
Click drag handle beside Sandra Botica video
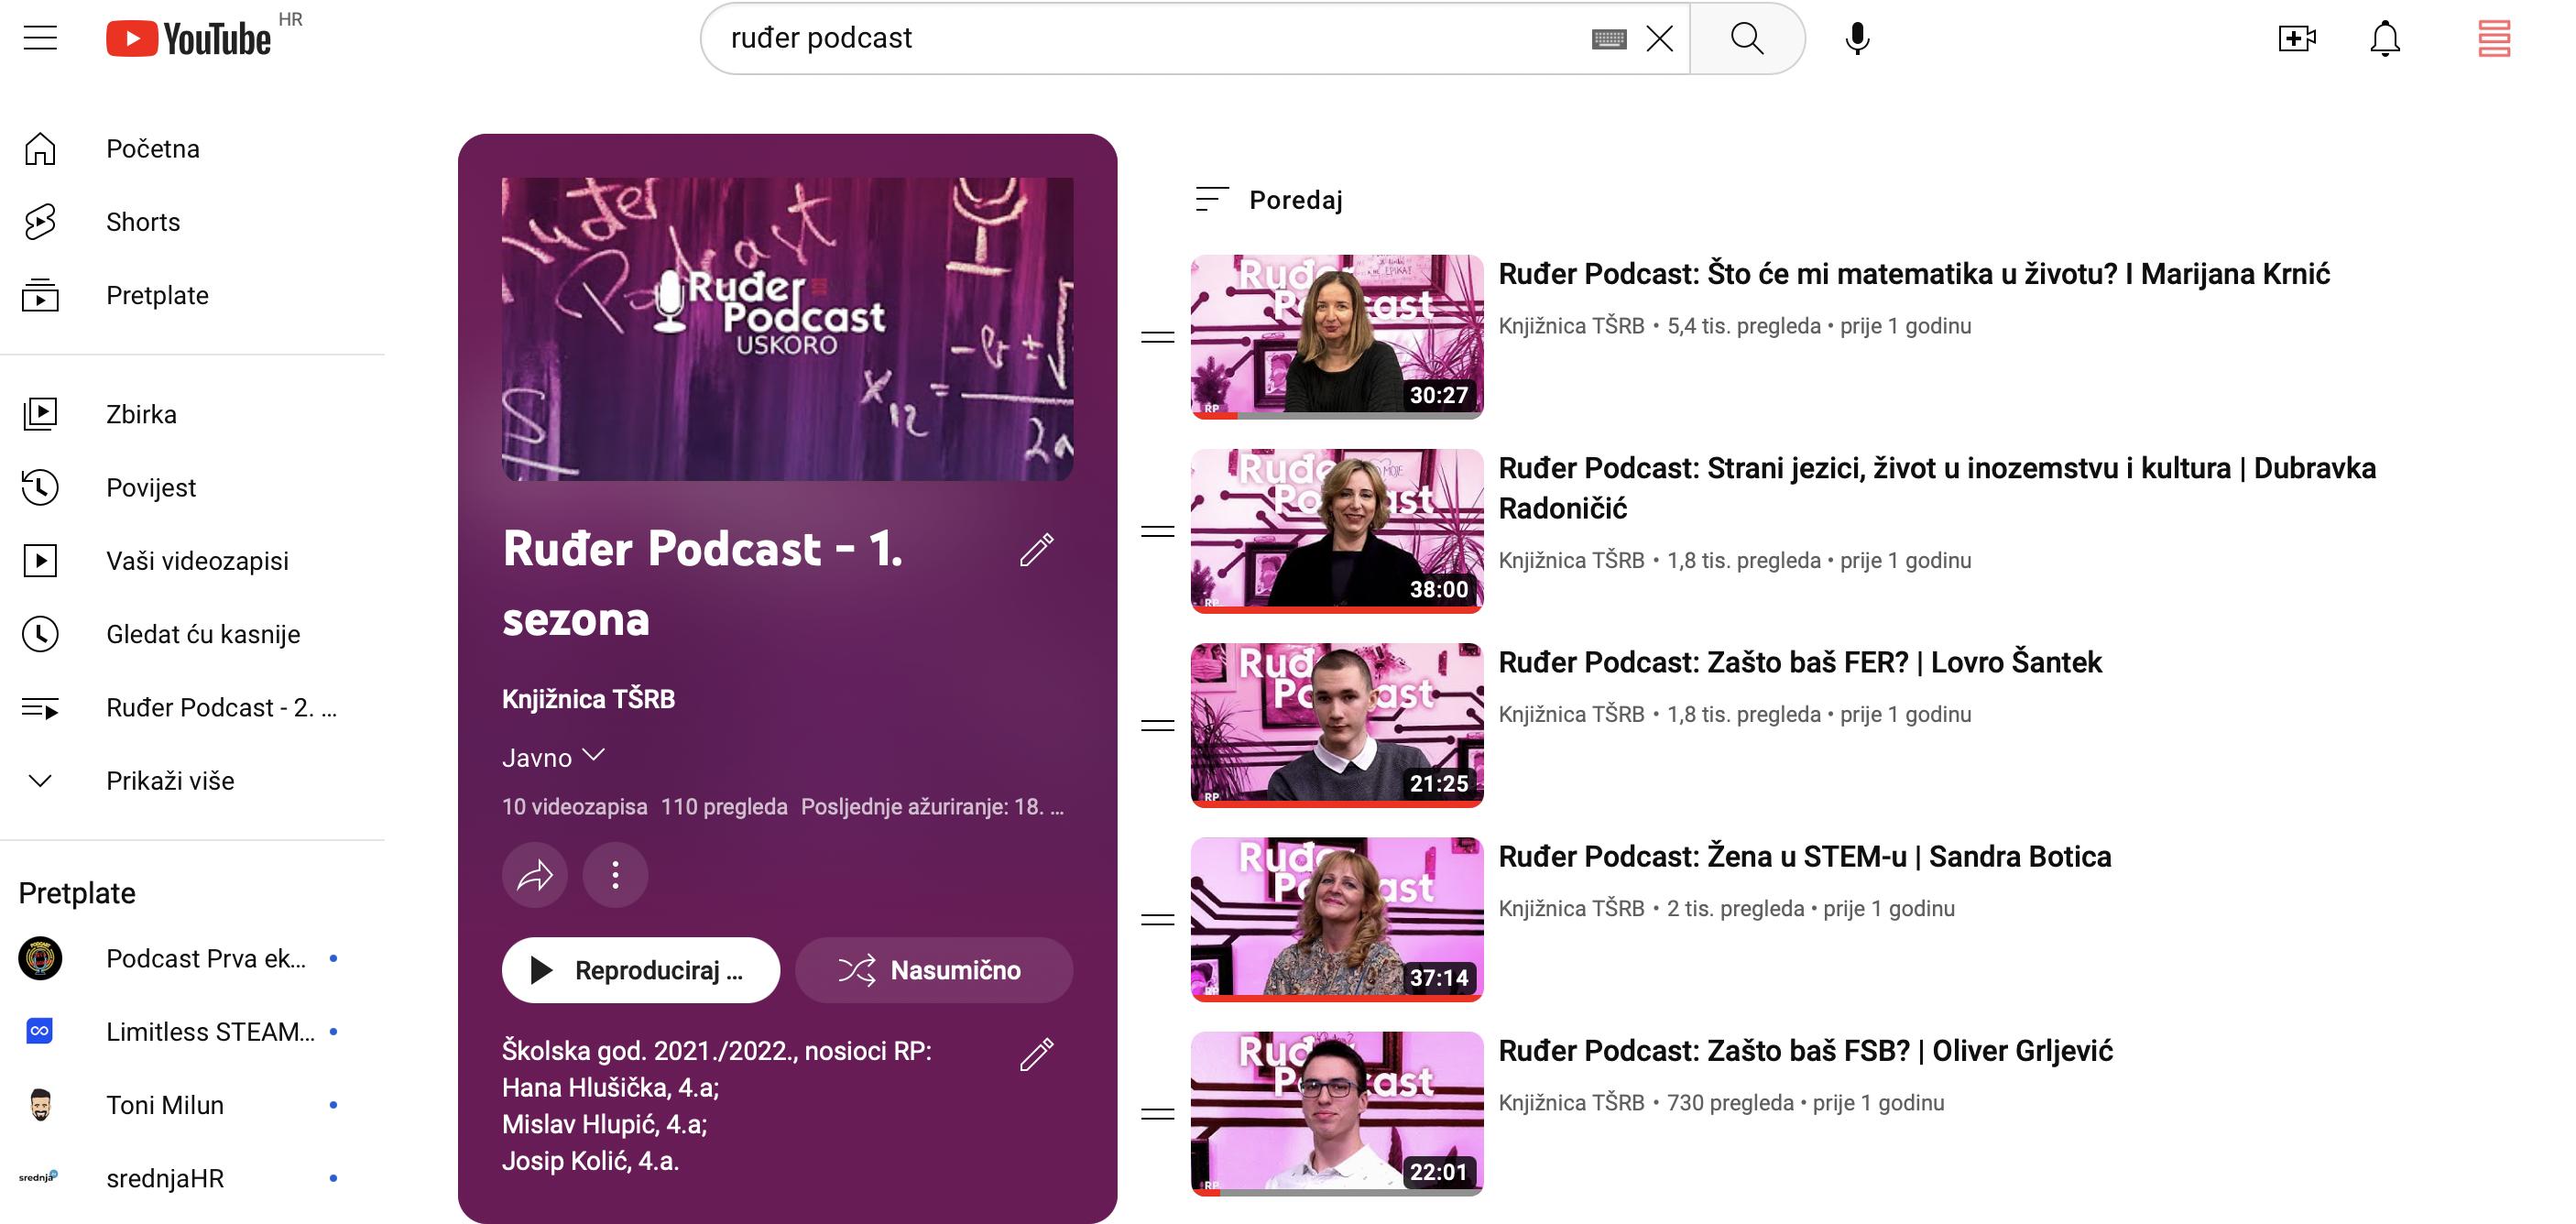[1157, 919]
